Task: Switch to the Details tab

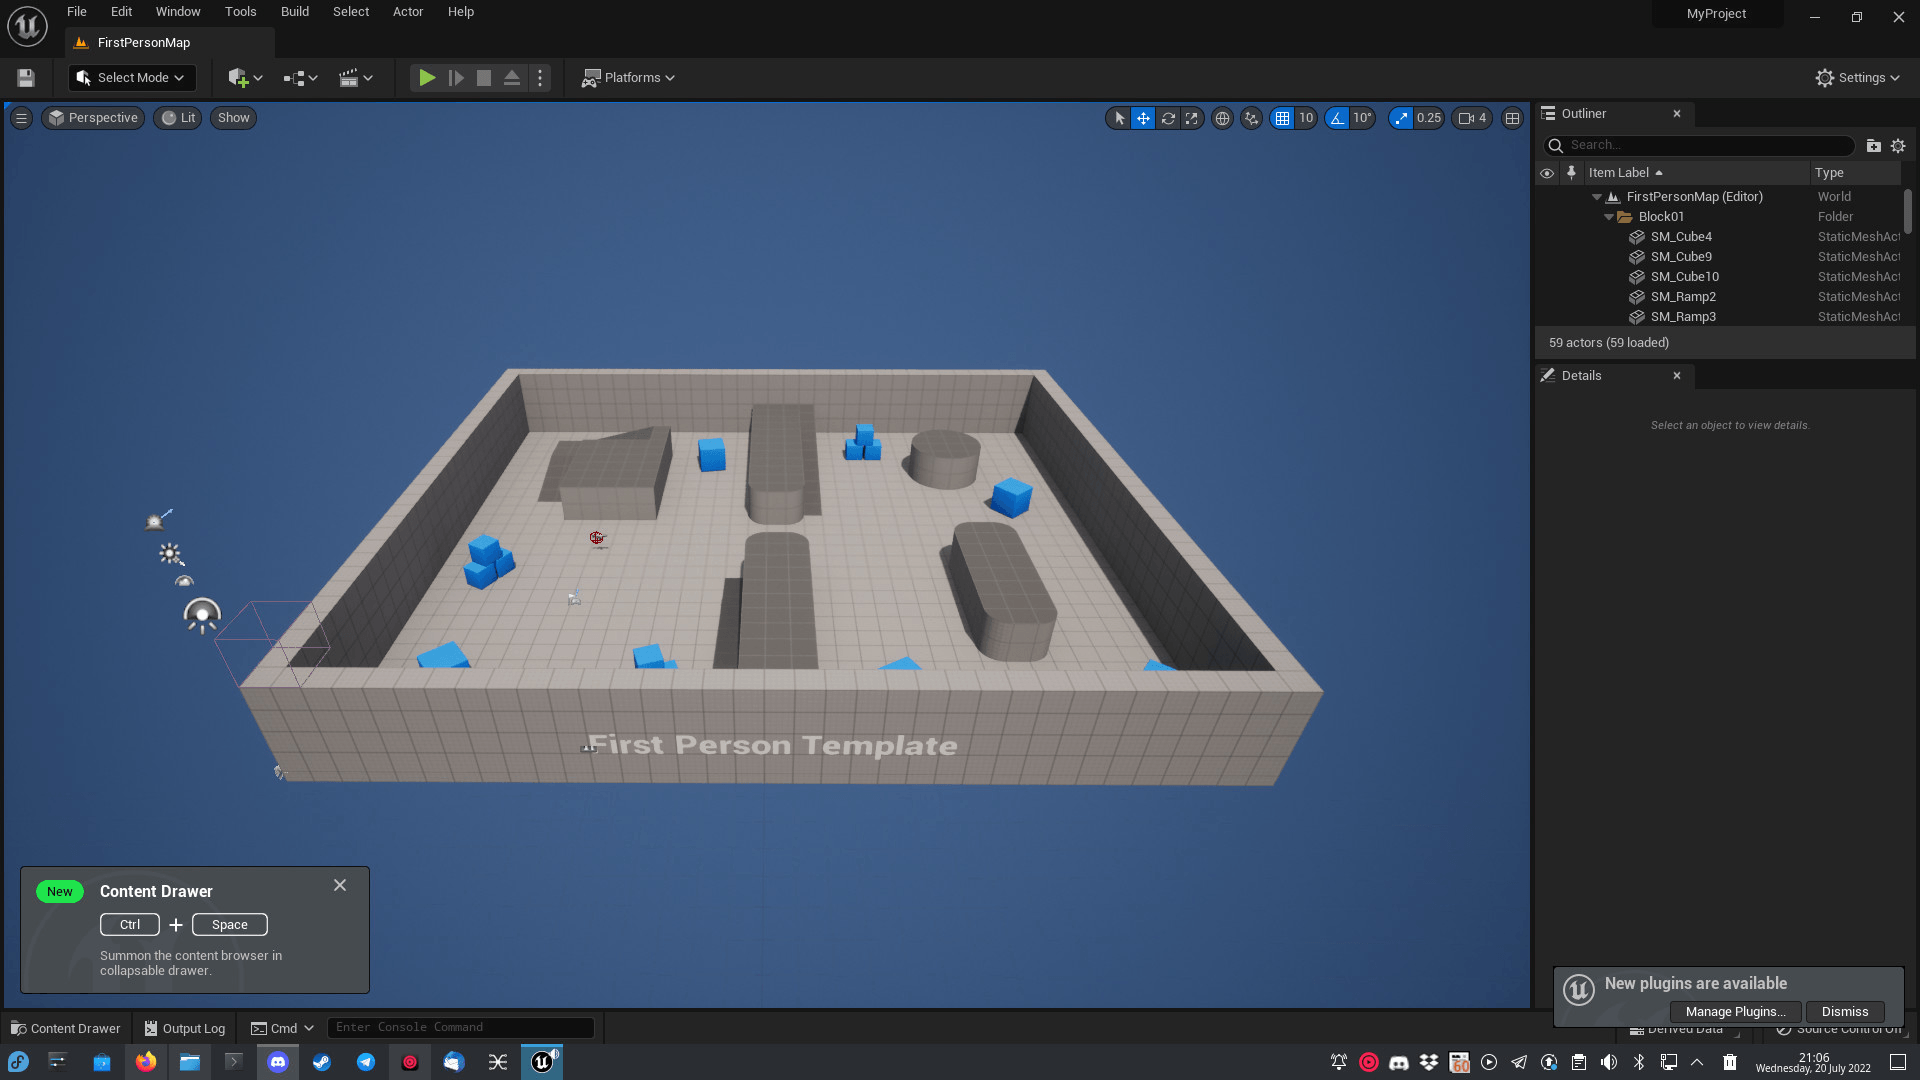Action: point(1581,376)
